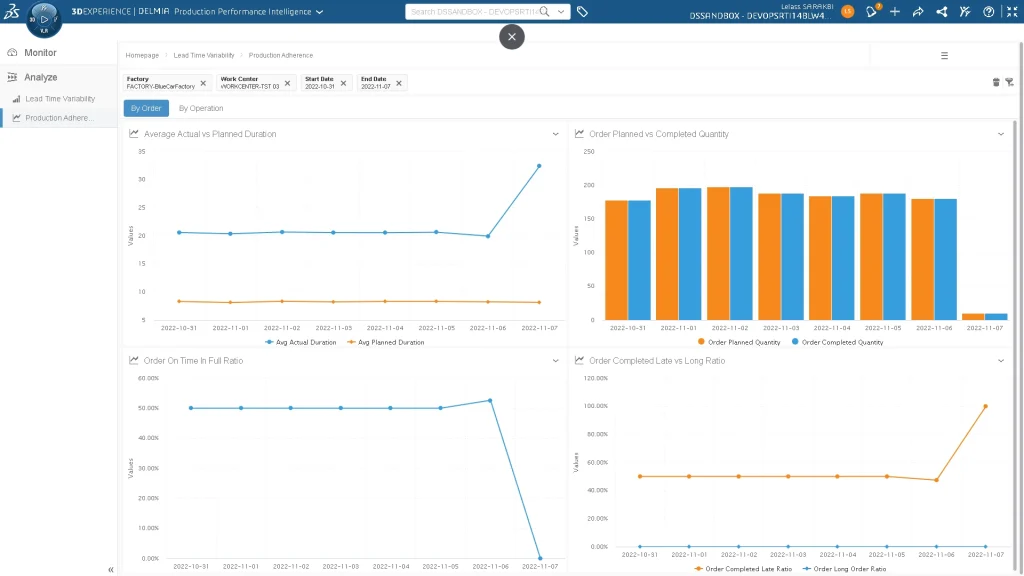Screen dimensions: 1024x576
Task: Expand Order On Time In Full Ratio chart menu
Action: click(x=555, y=360)
